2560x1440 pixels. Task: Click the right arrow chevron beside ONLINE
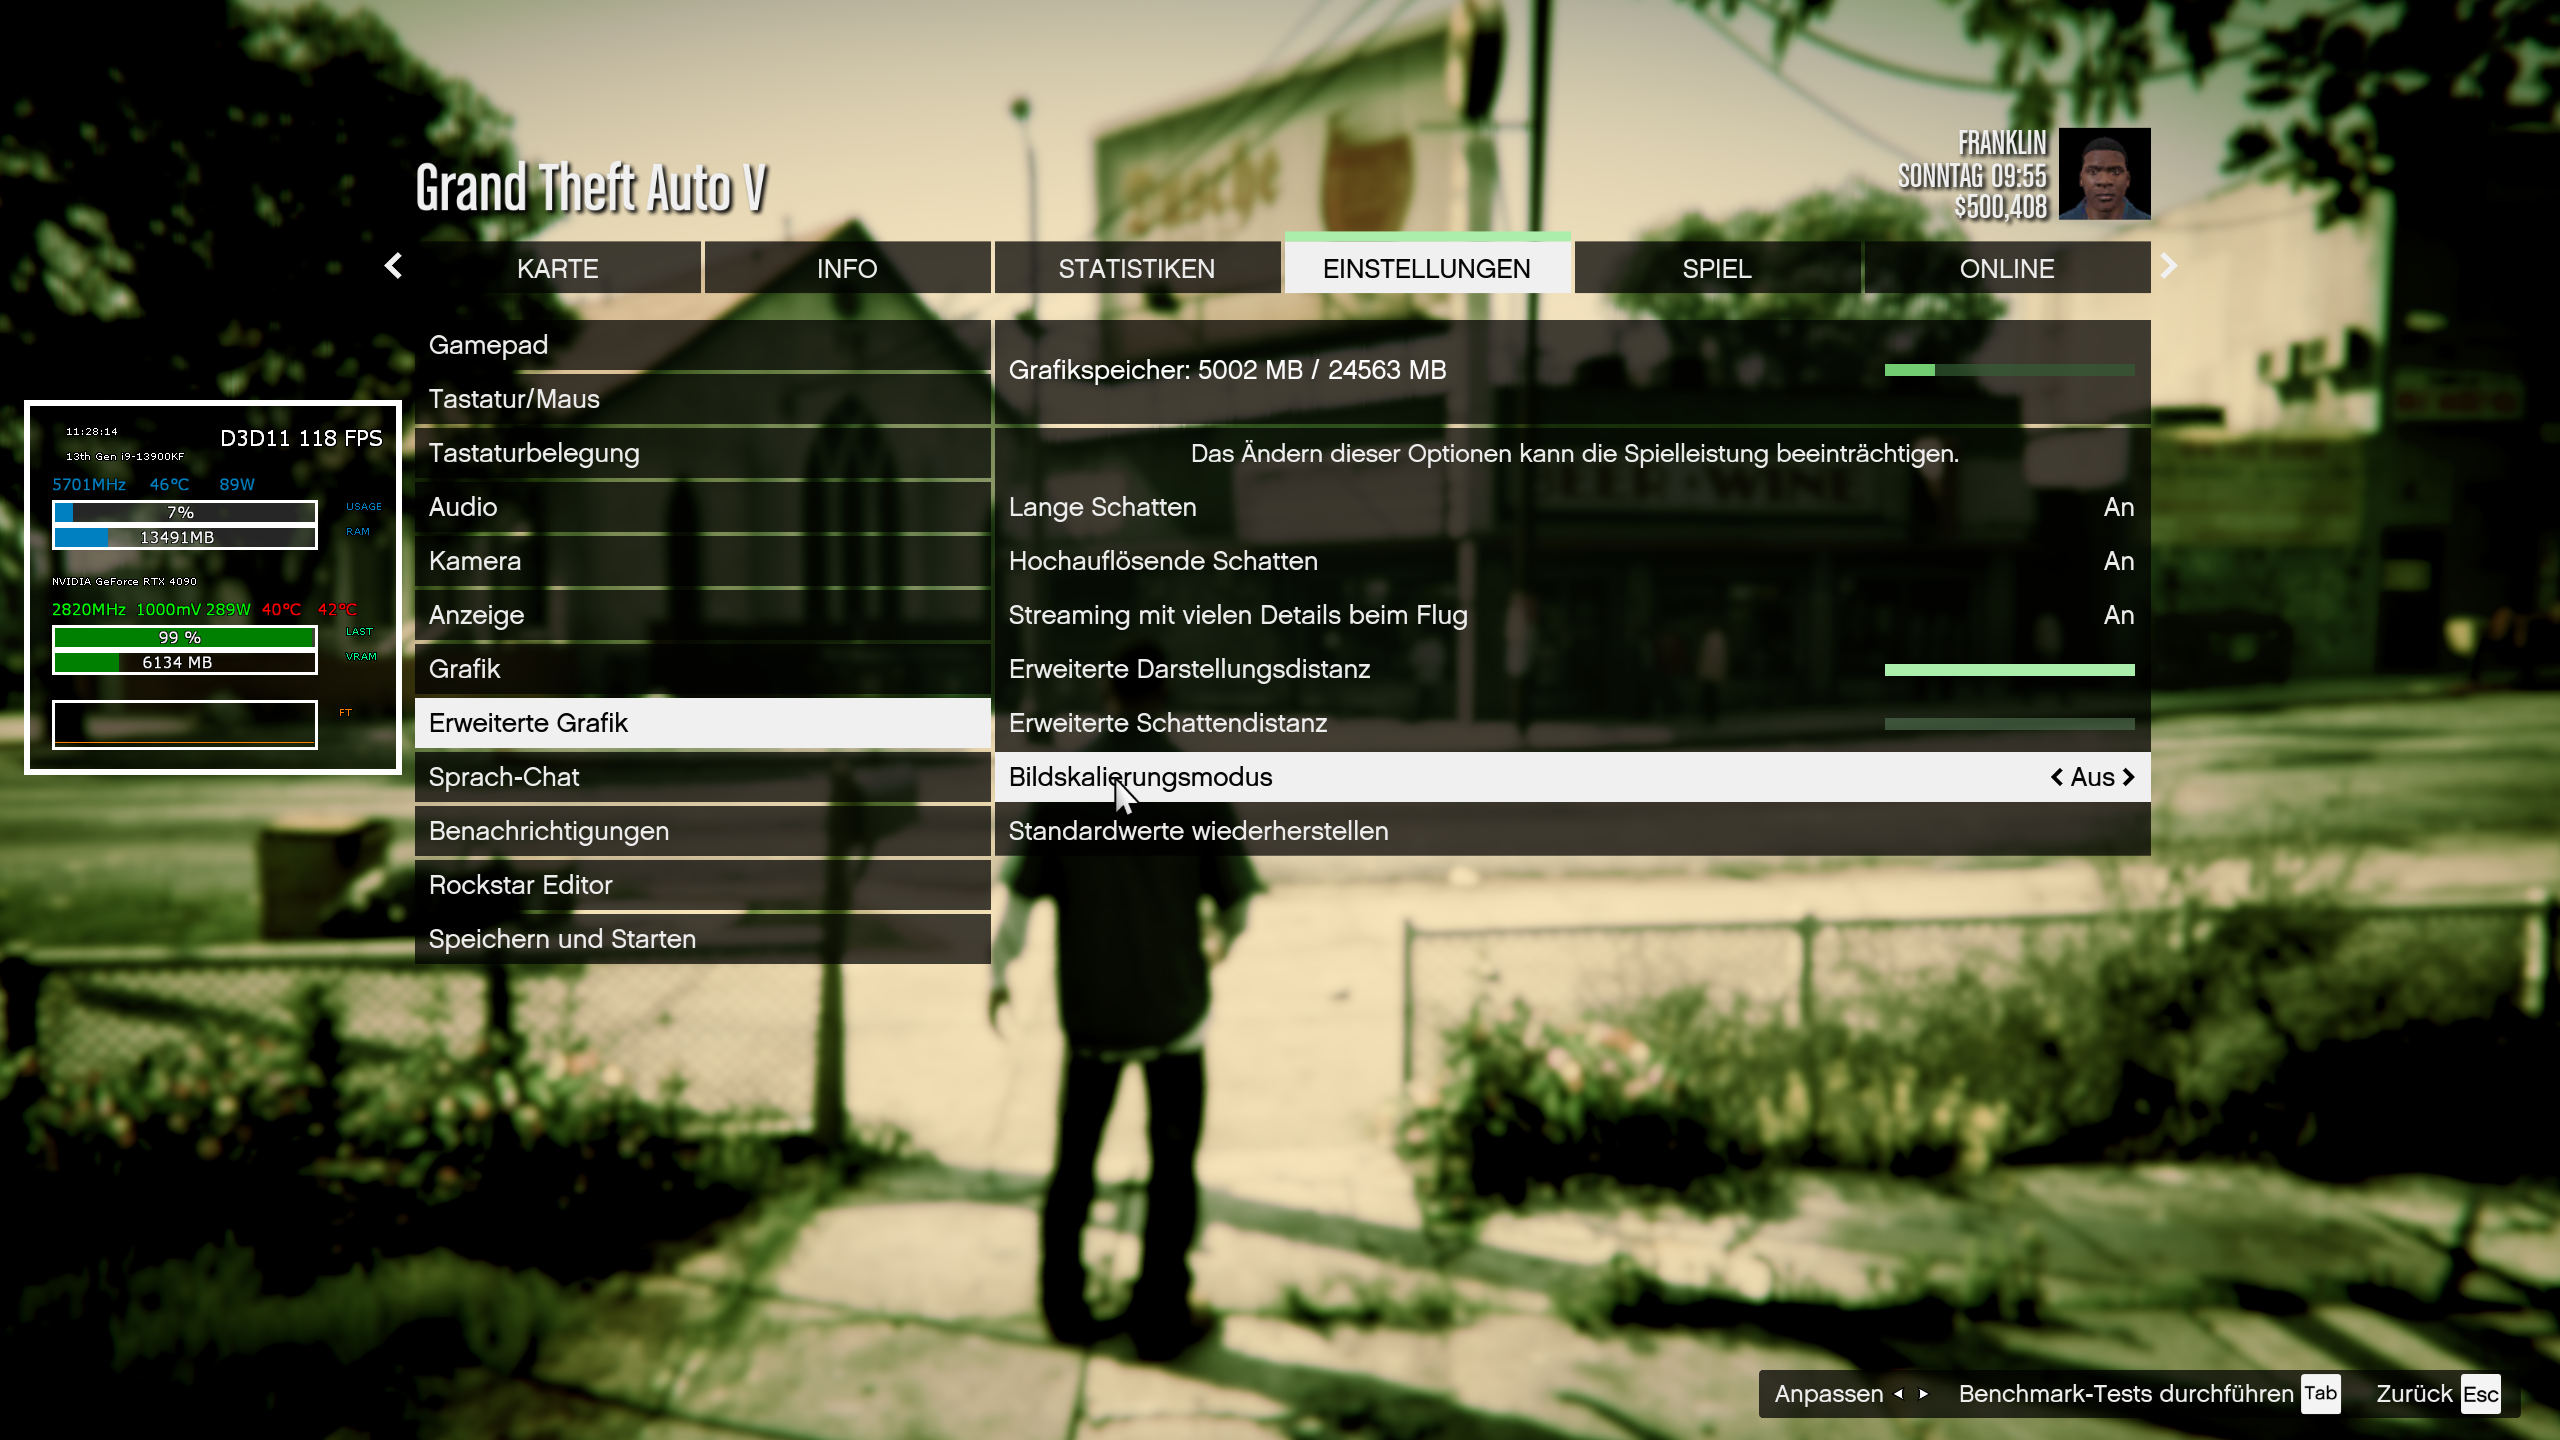tap(2168, 266)
